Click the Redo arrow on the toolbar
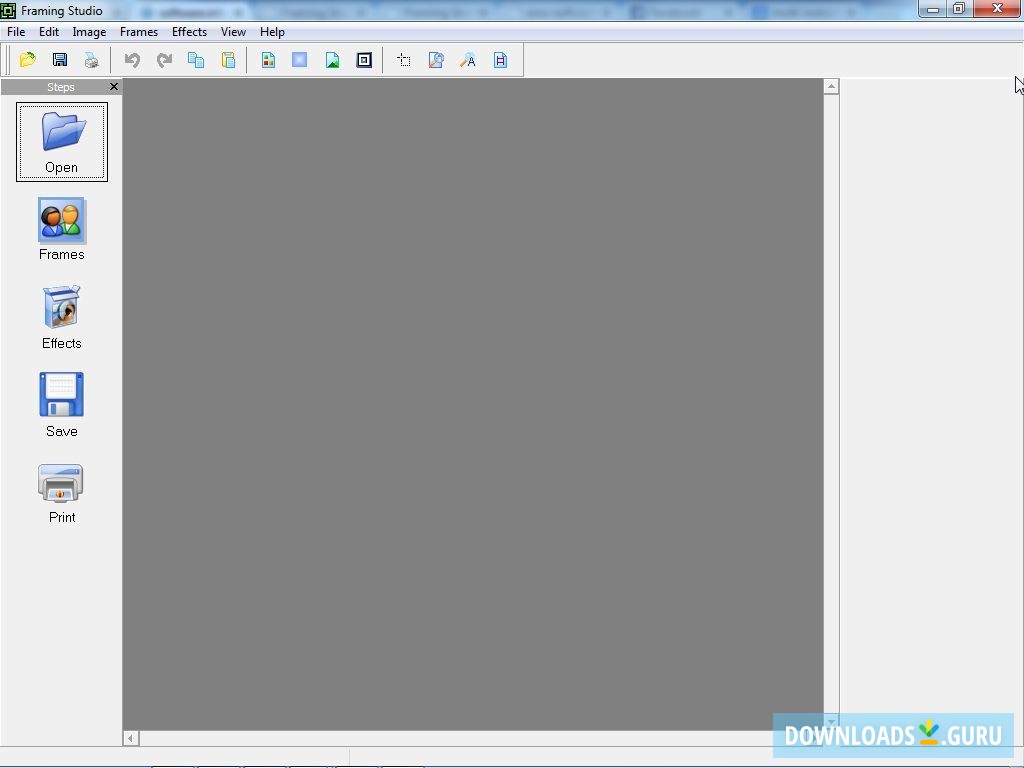Viewport: 1024px width, 768px height. click(164, 59)
